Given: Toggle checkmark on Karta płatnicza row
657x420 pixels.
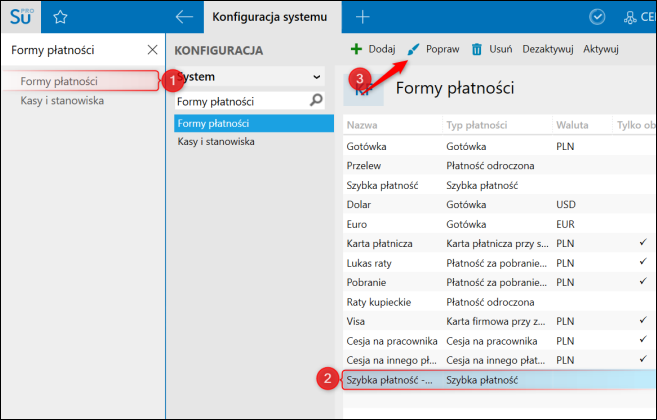Looking at the screenshot, I should [642, 243].
